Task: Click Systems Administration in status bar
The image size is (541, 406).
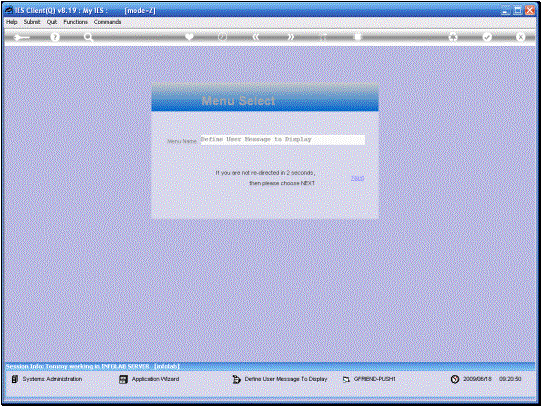Action: (52, 379)
